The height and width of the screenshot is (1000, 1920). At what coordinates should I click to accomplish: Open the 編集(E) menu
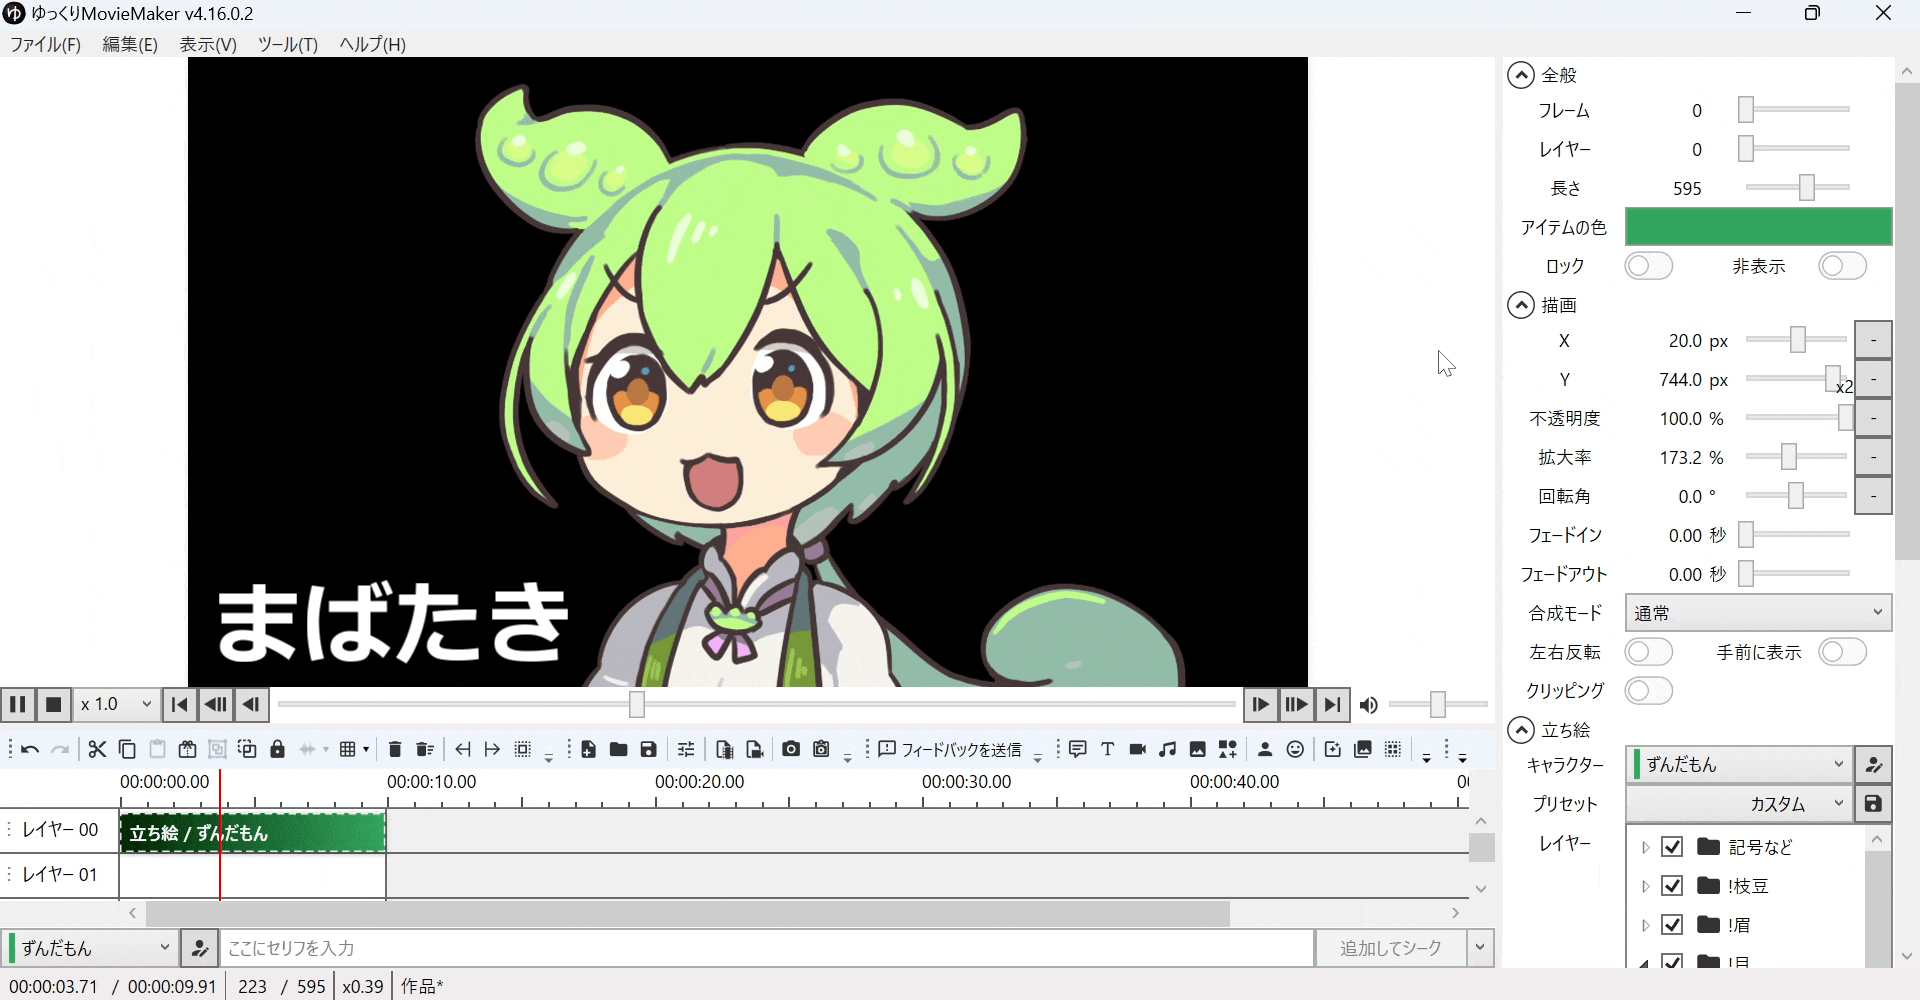[x=130, y=45]
